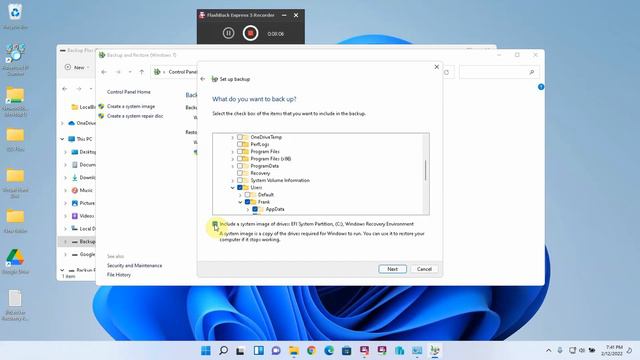Tick the ProgramData folder checkbox
The width and height of the screenshot is (640, 360).
click(x=240, y=166)
